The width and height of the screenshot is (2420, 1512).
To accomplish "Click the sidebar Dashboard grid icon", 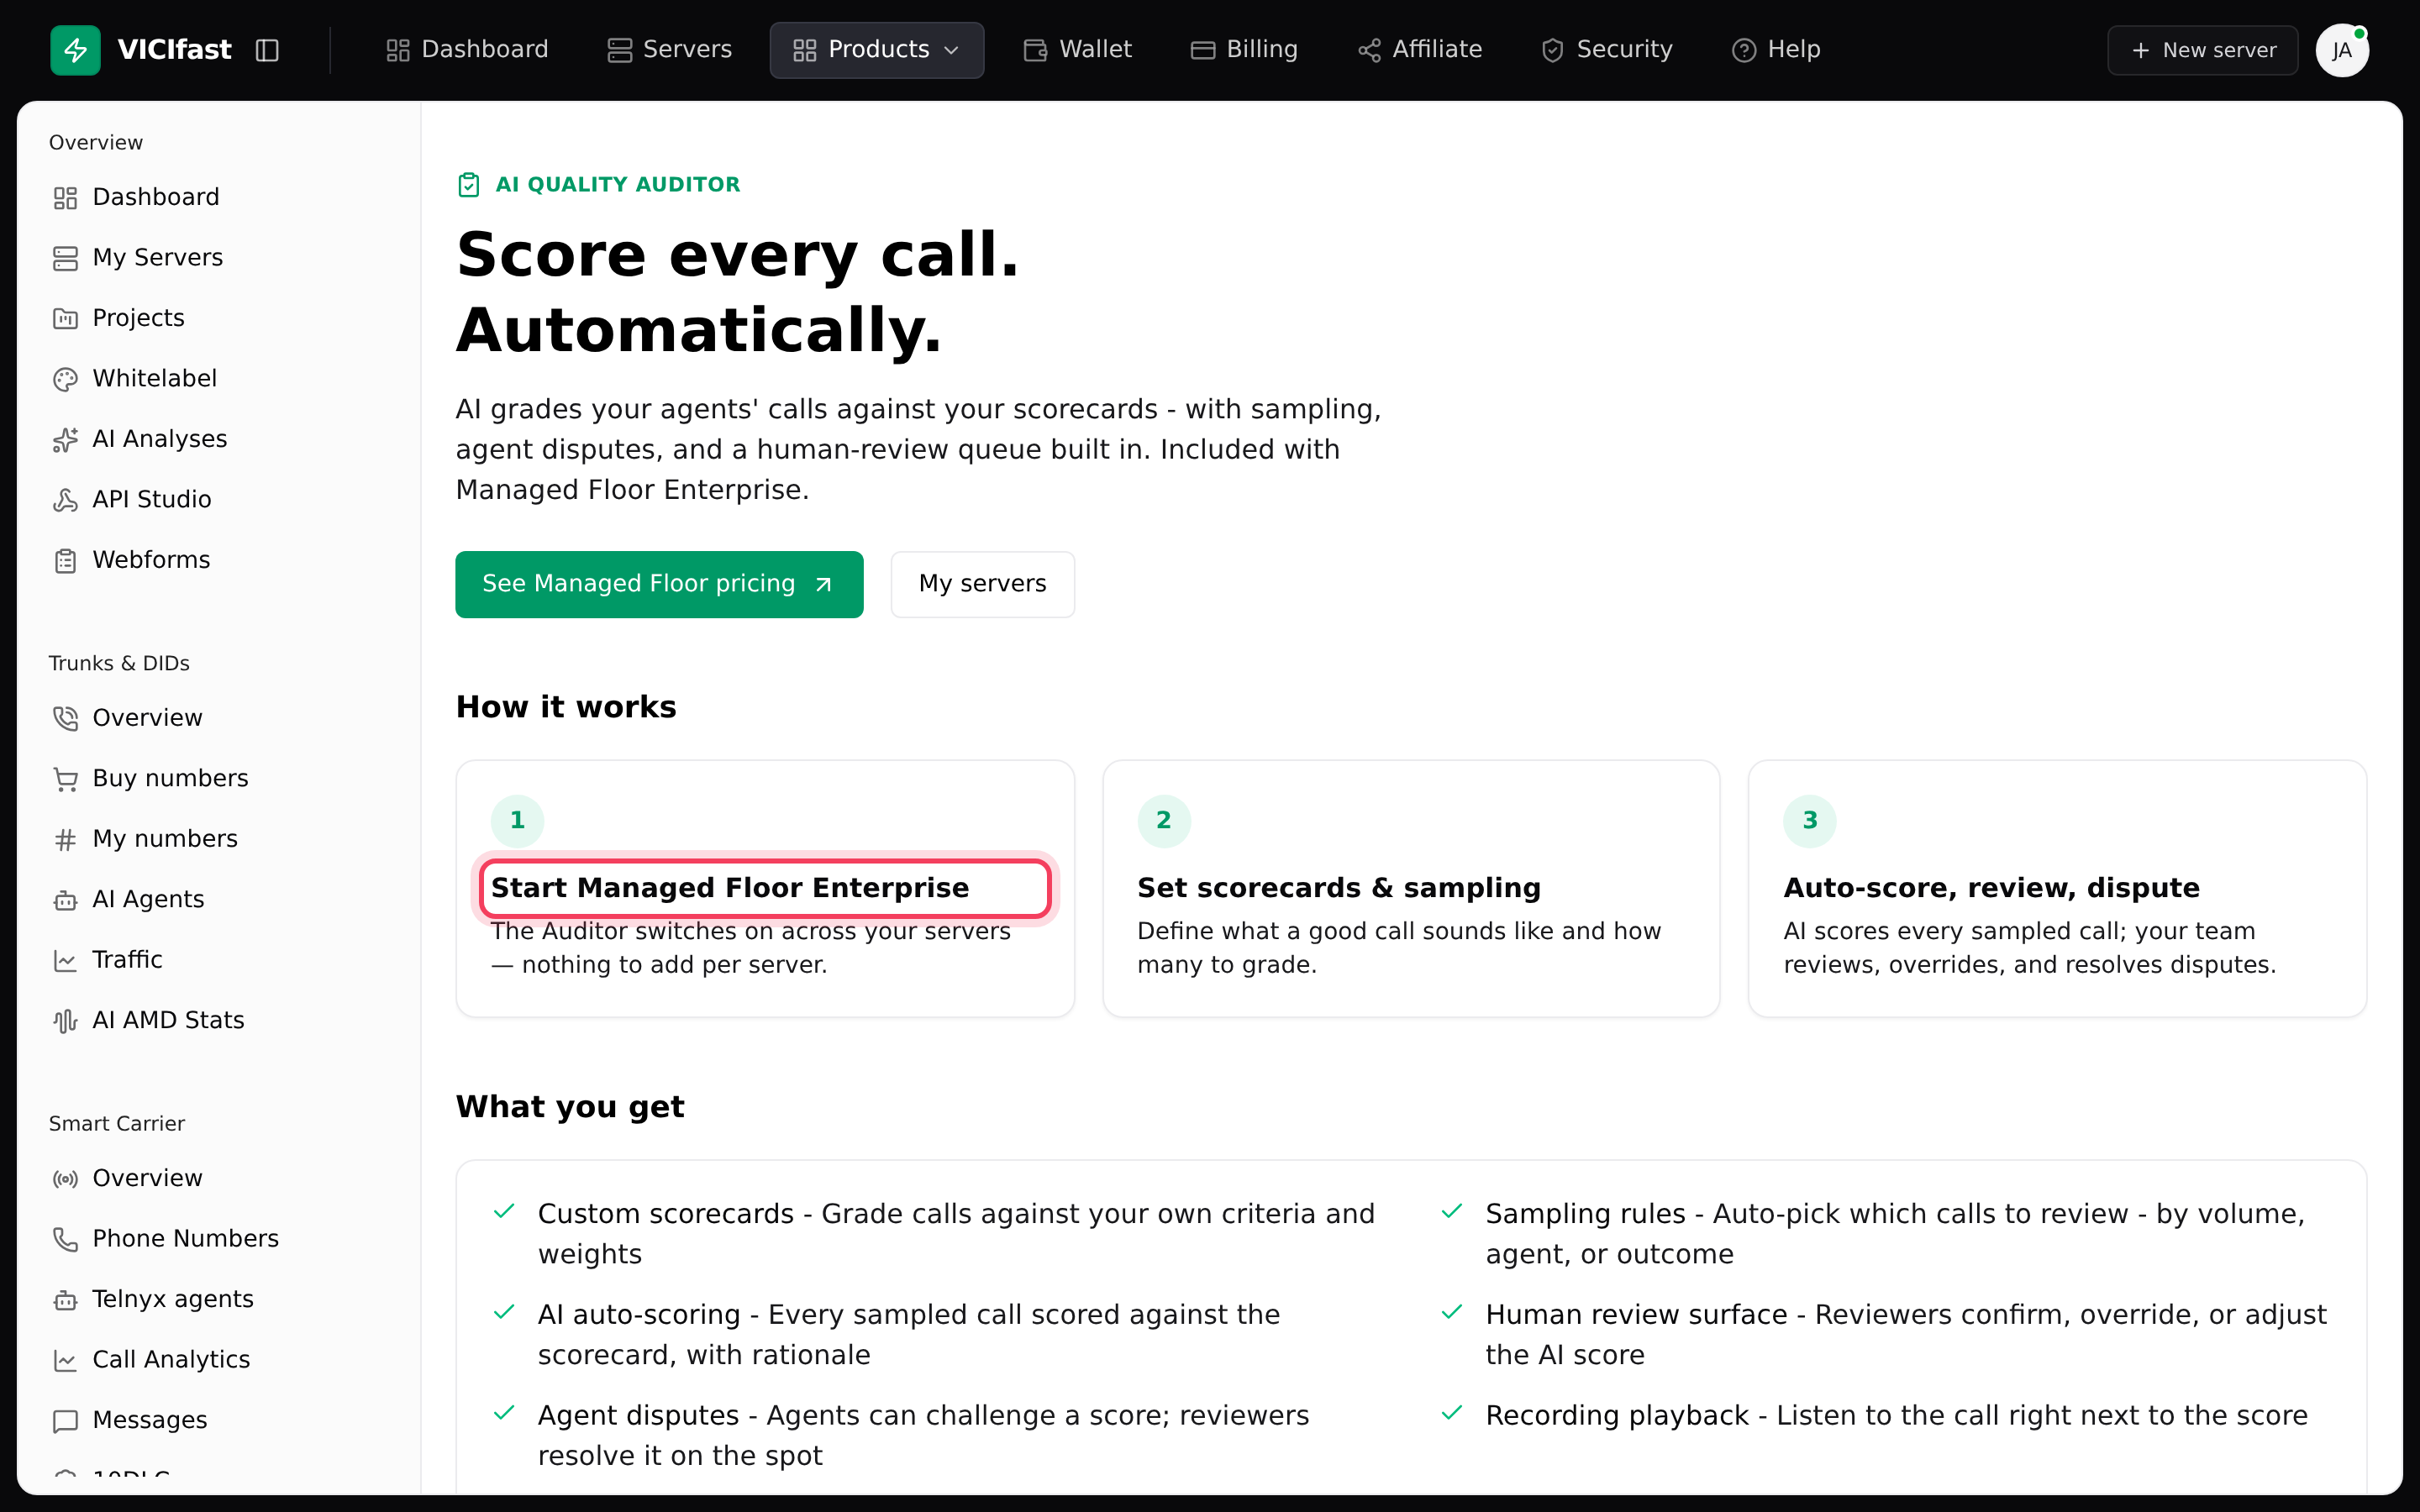I will coord(66,198).
